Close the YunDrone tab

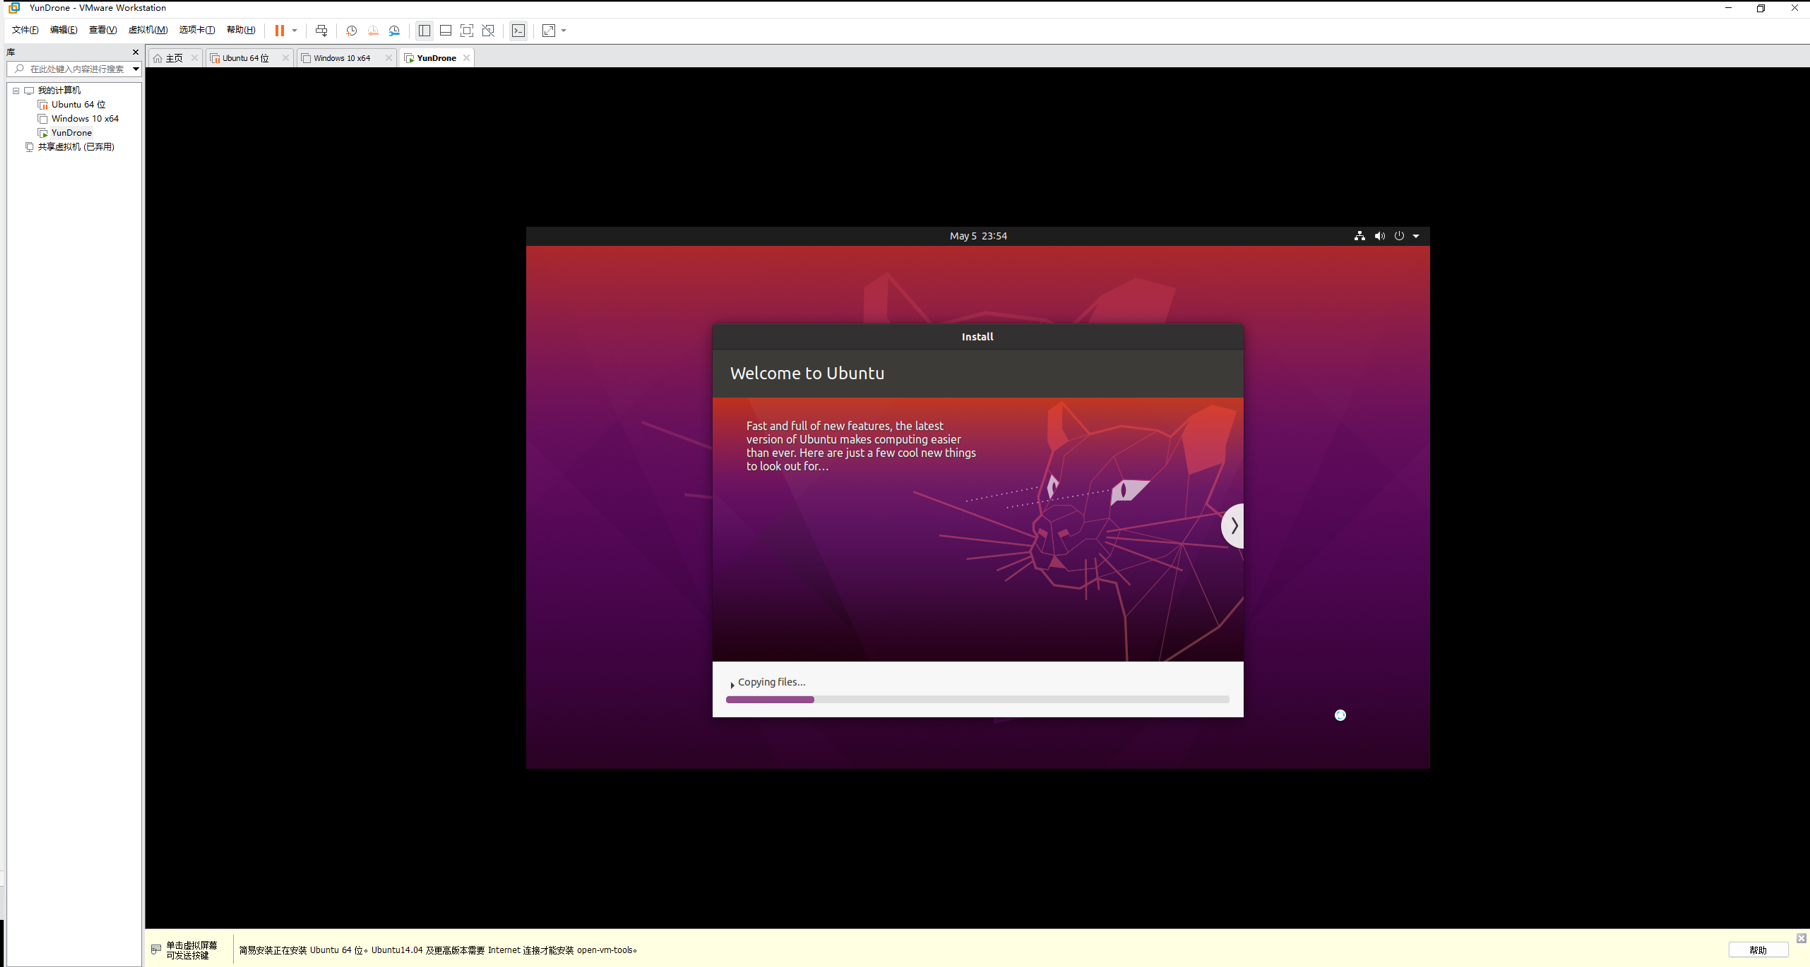tap(467, 58)
